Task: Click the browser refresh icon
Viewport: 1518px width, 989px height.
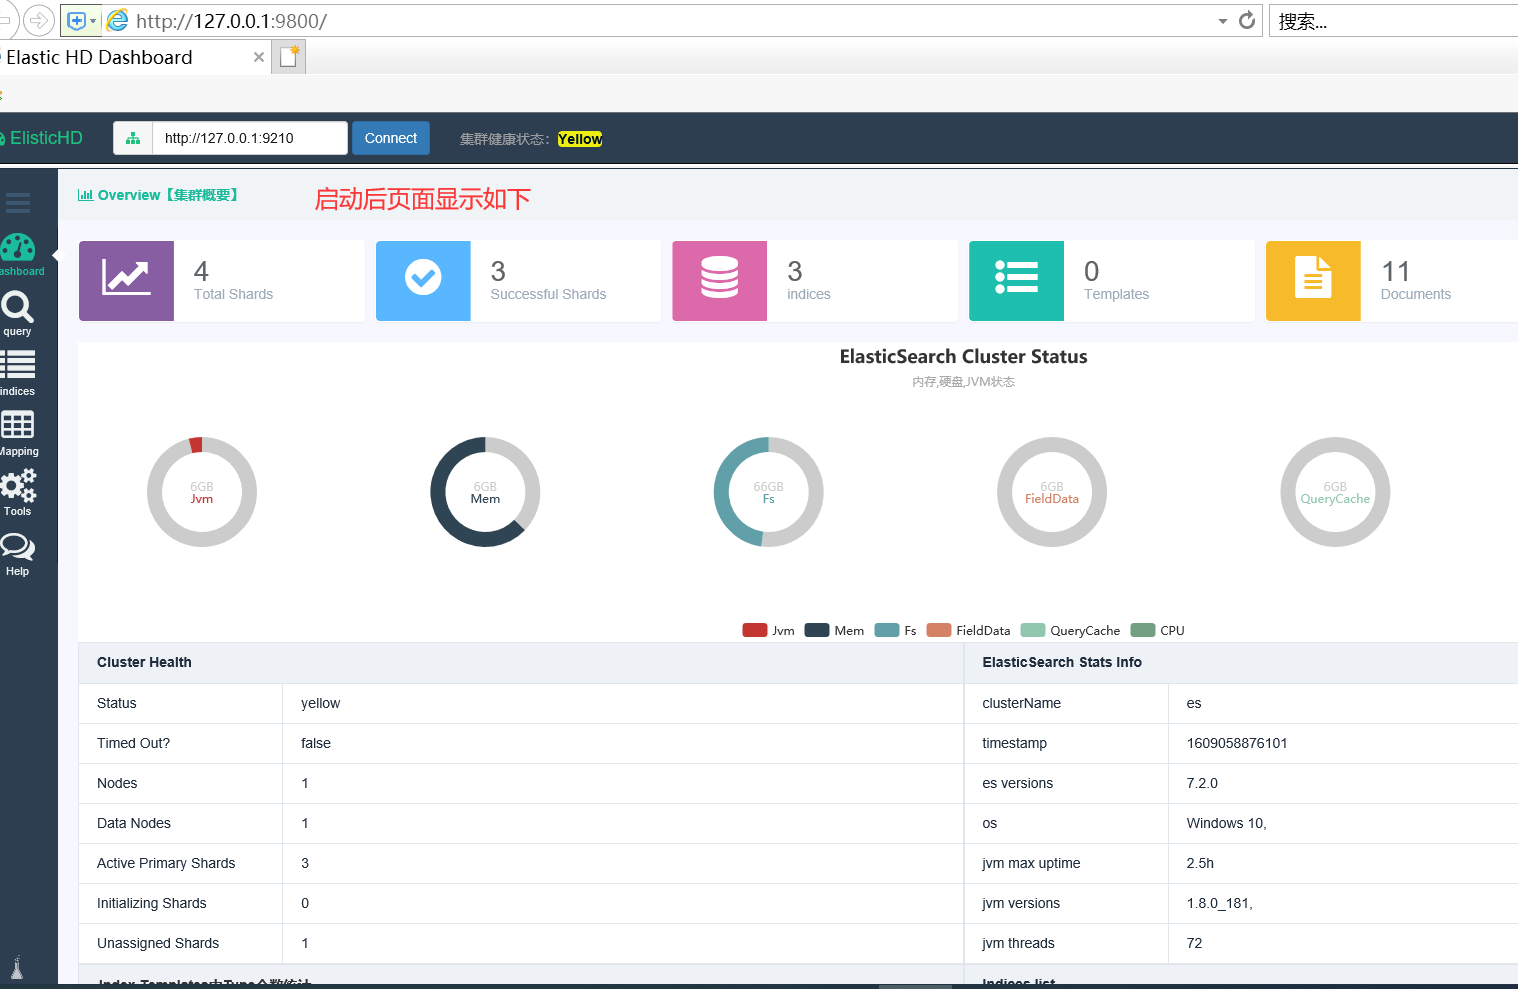Action: (1247, 20)
